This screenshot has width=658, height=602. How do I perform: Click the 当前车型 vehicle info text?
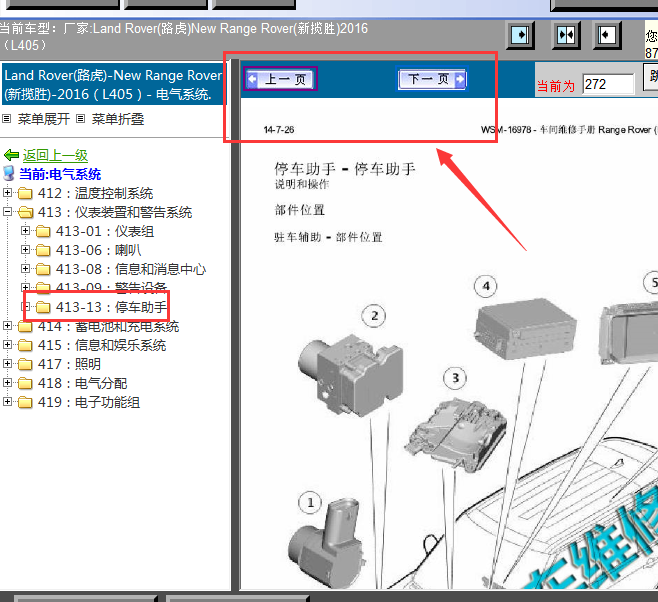click(x=183, y=36)
